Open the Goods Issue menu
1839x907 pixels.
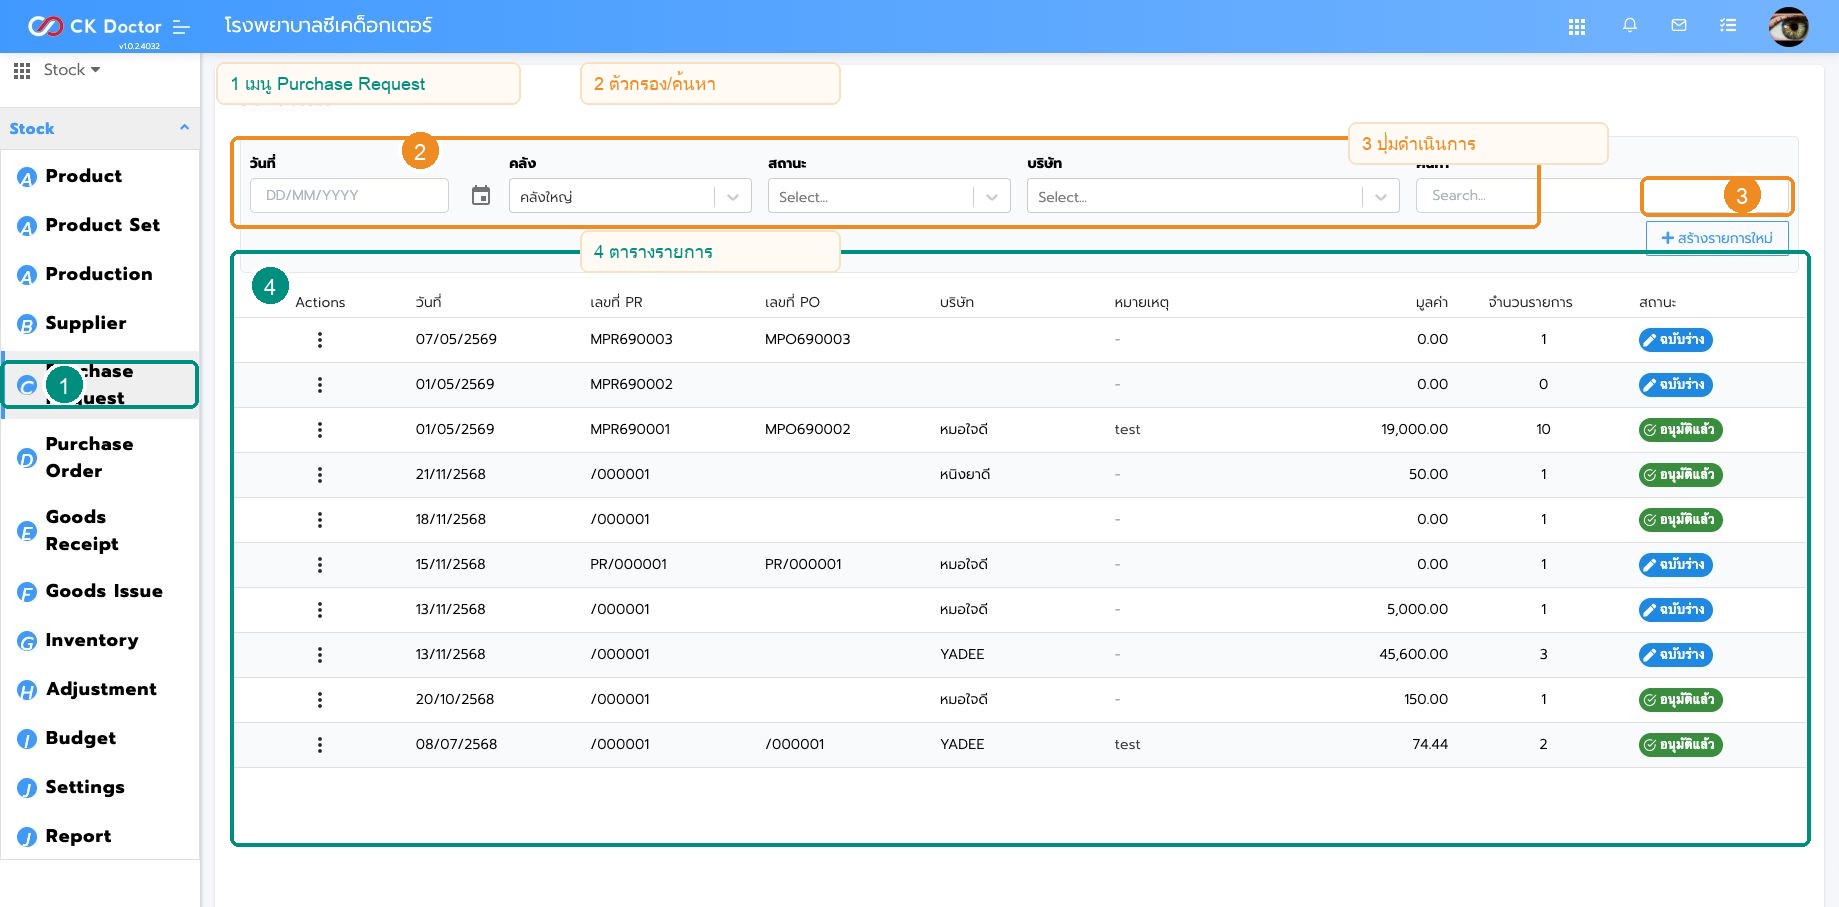(x=104, y=591)
